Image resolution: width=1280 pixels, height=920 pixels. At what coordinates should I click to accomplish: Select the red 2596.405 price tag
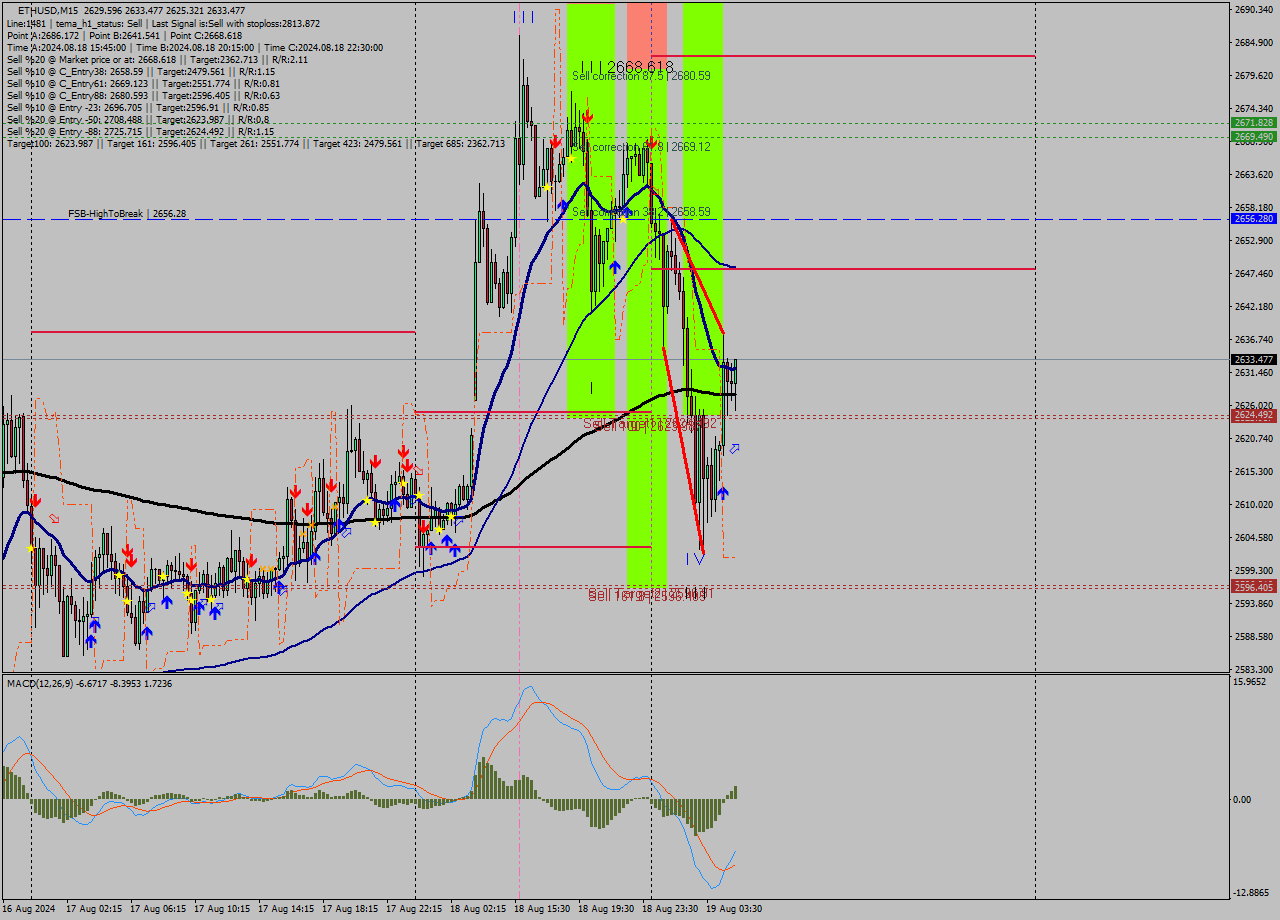tap(1253, 587)
